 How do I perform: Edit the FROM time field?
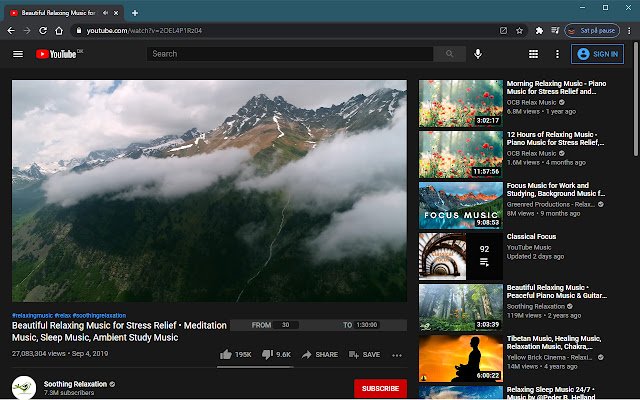pos(286,325)
